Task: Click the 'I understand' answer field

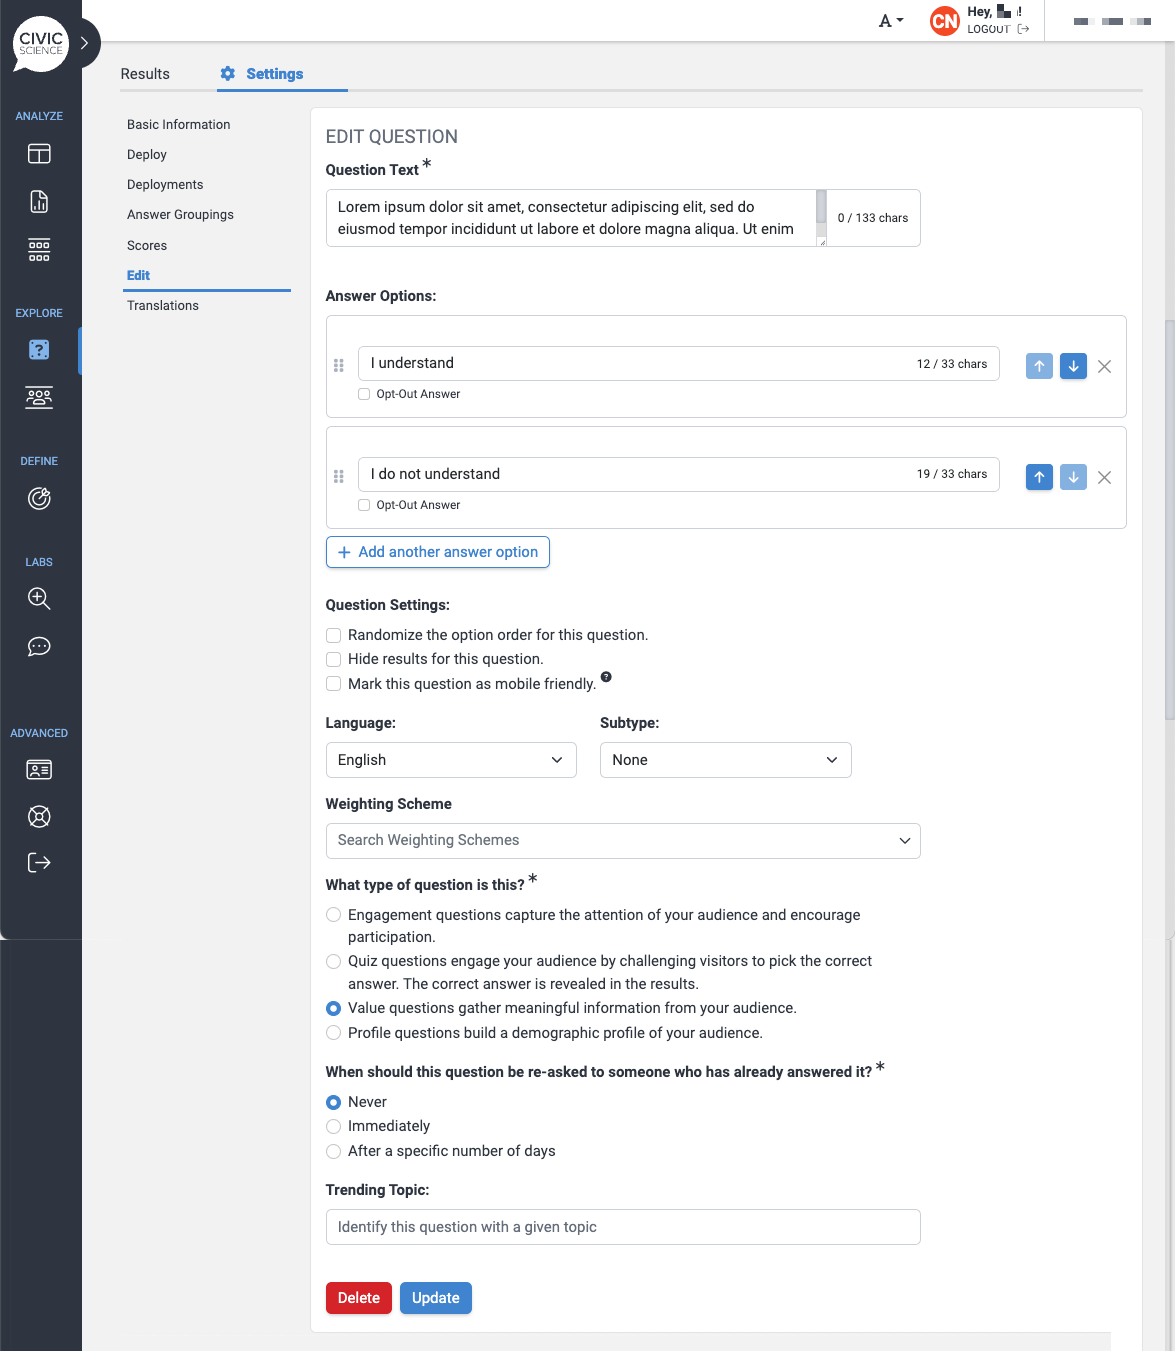Action: tap(678, 364)
